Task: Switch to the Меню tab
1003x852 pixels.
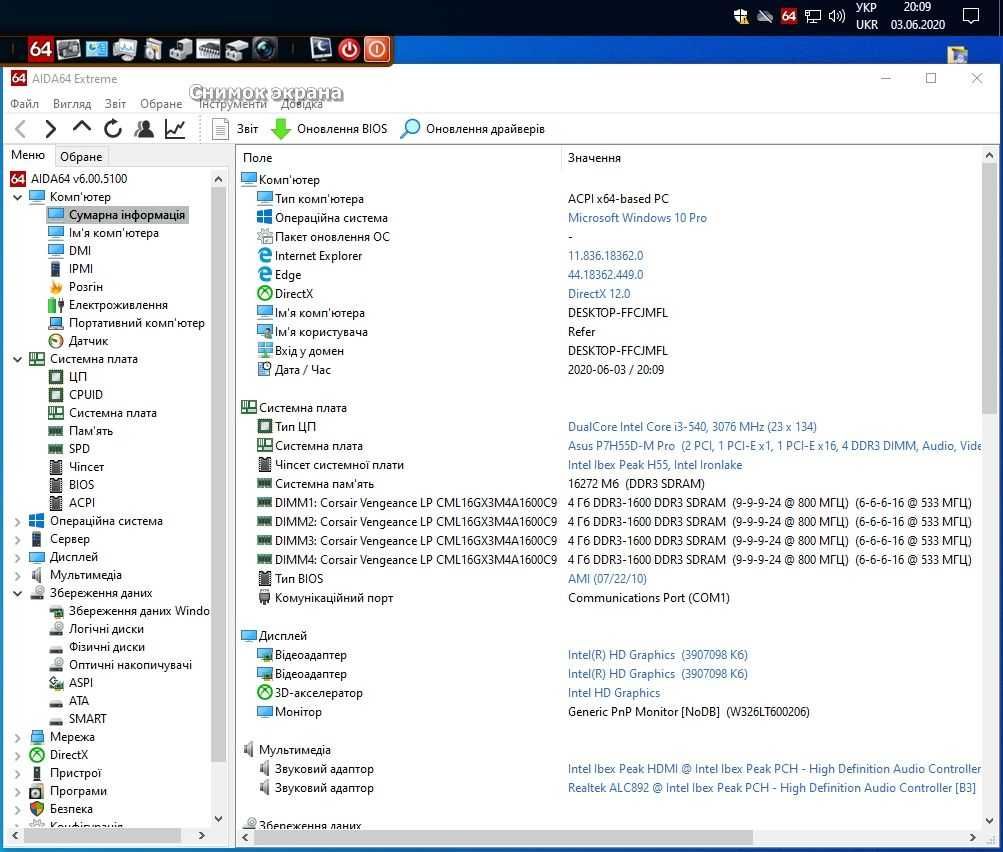Action: pos(28,155)
